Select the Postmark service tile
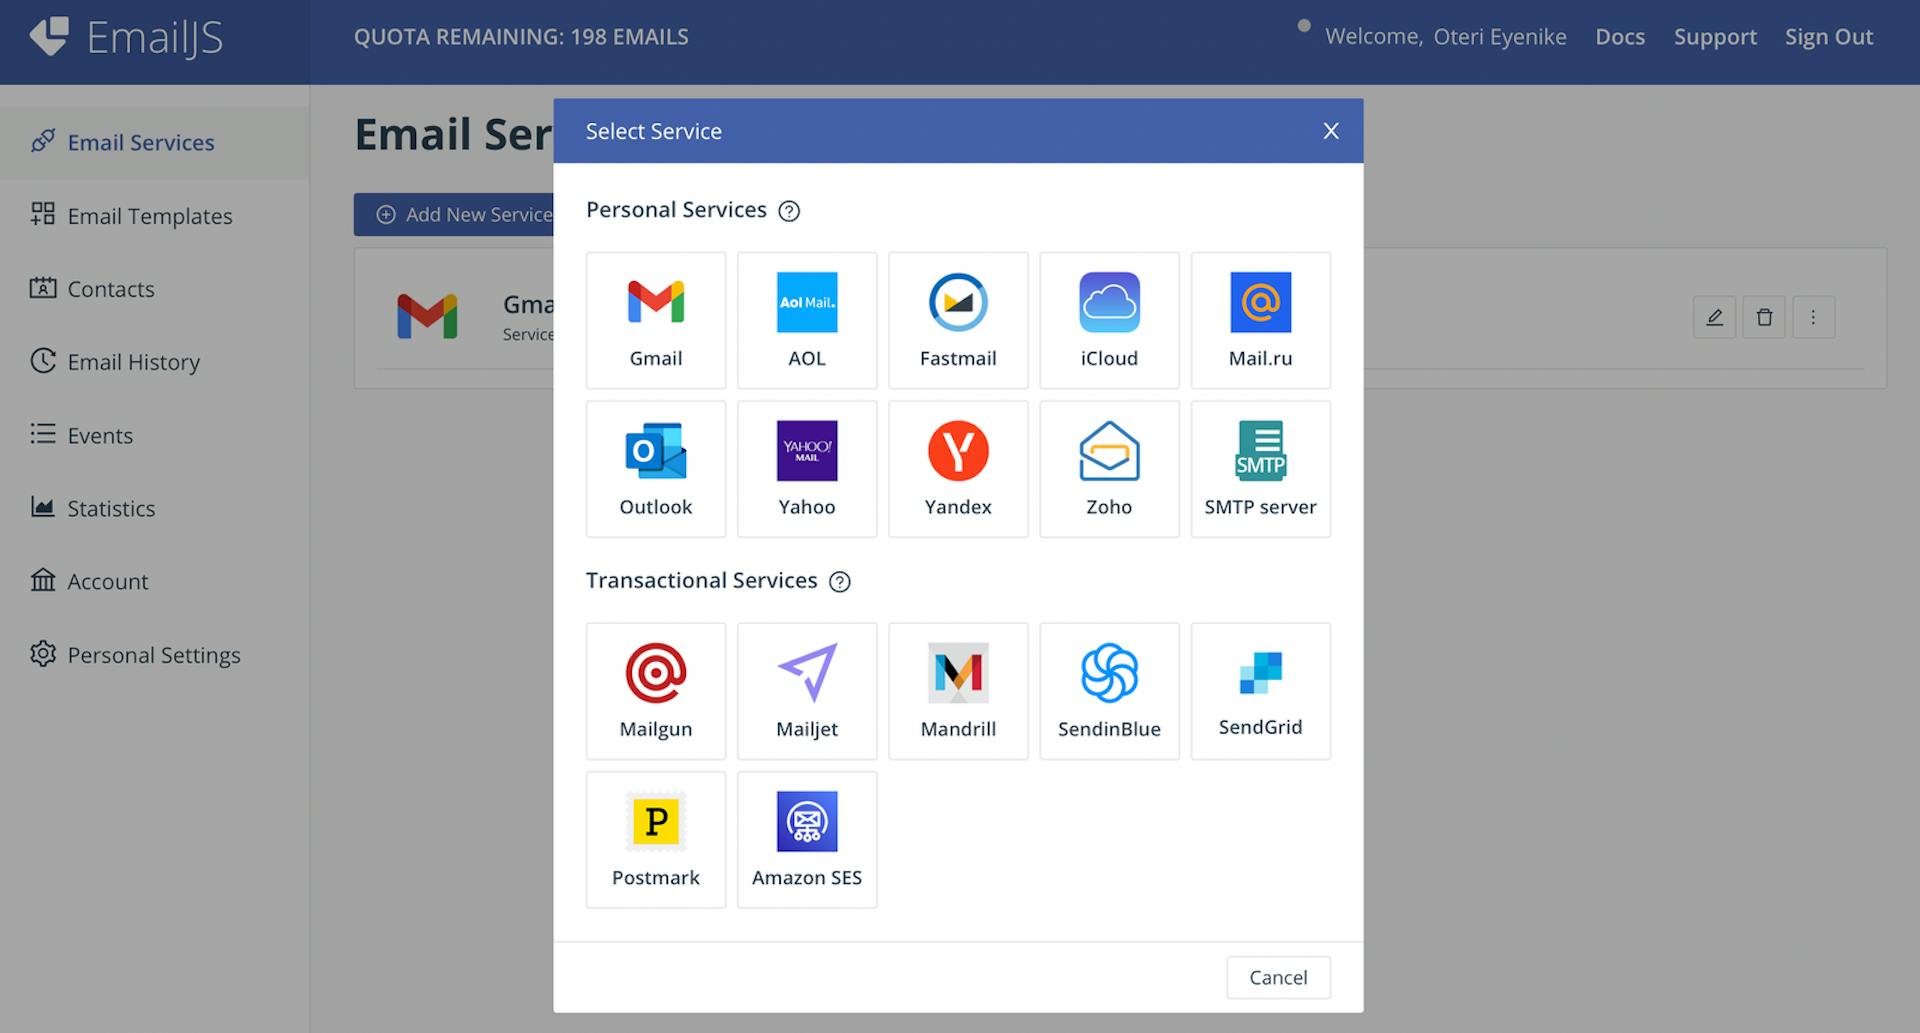The image size is (1920, 1033). tap(655, 839)
